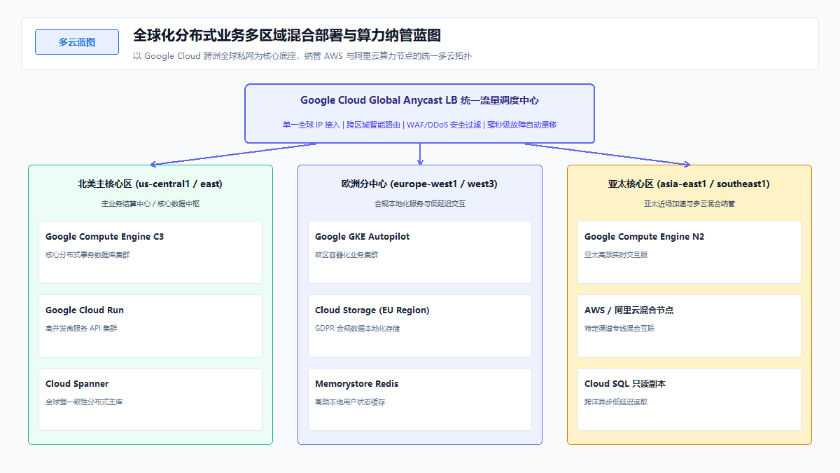This screenshot has width=840, height=473.
Task: Click the 亚太核心区 (asia-east1 / southeast1) heading
Action: pyautogui.click(x=689, y=184)
